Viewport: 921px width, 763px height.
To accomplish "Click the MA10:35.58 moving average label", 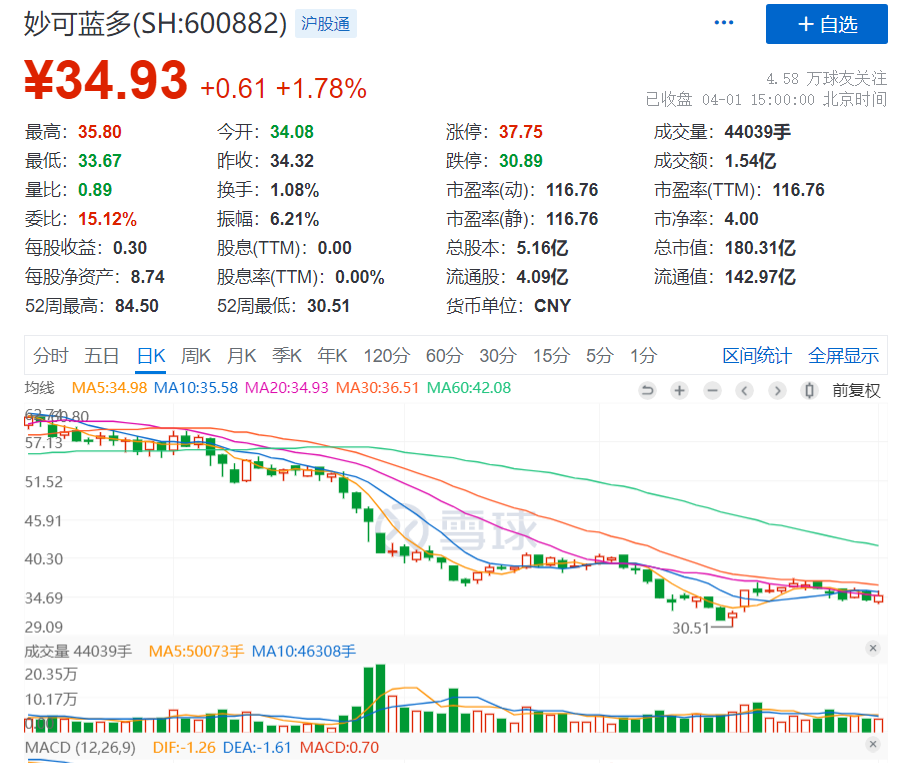I will coord(196,388).
